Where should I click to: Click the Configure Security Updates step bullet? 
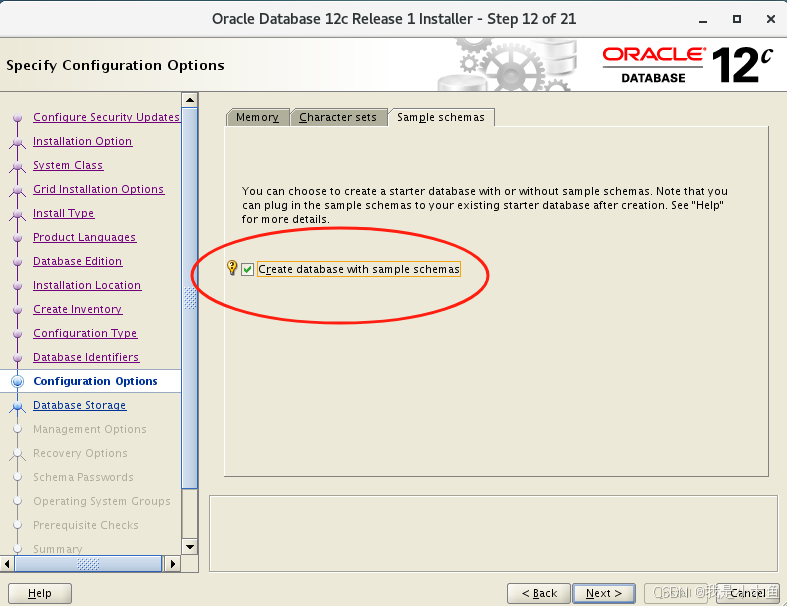coord(18,117)
